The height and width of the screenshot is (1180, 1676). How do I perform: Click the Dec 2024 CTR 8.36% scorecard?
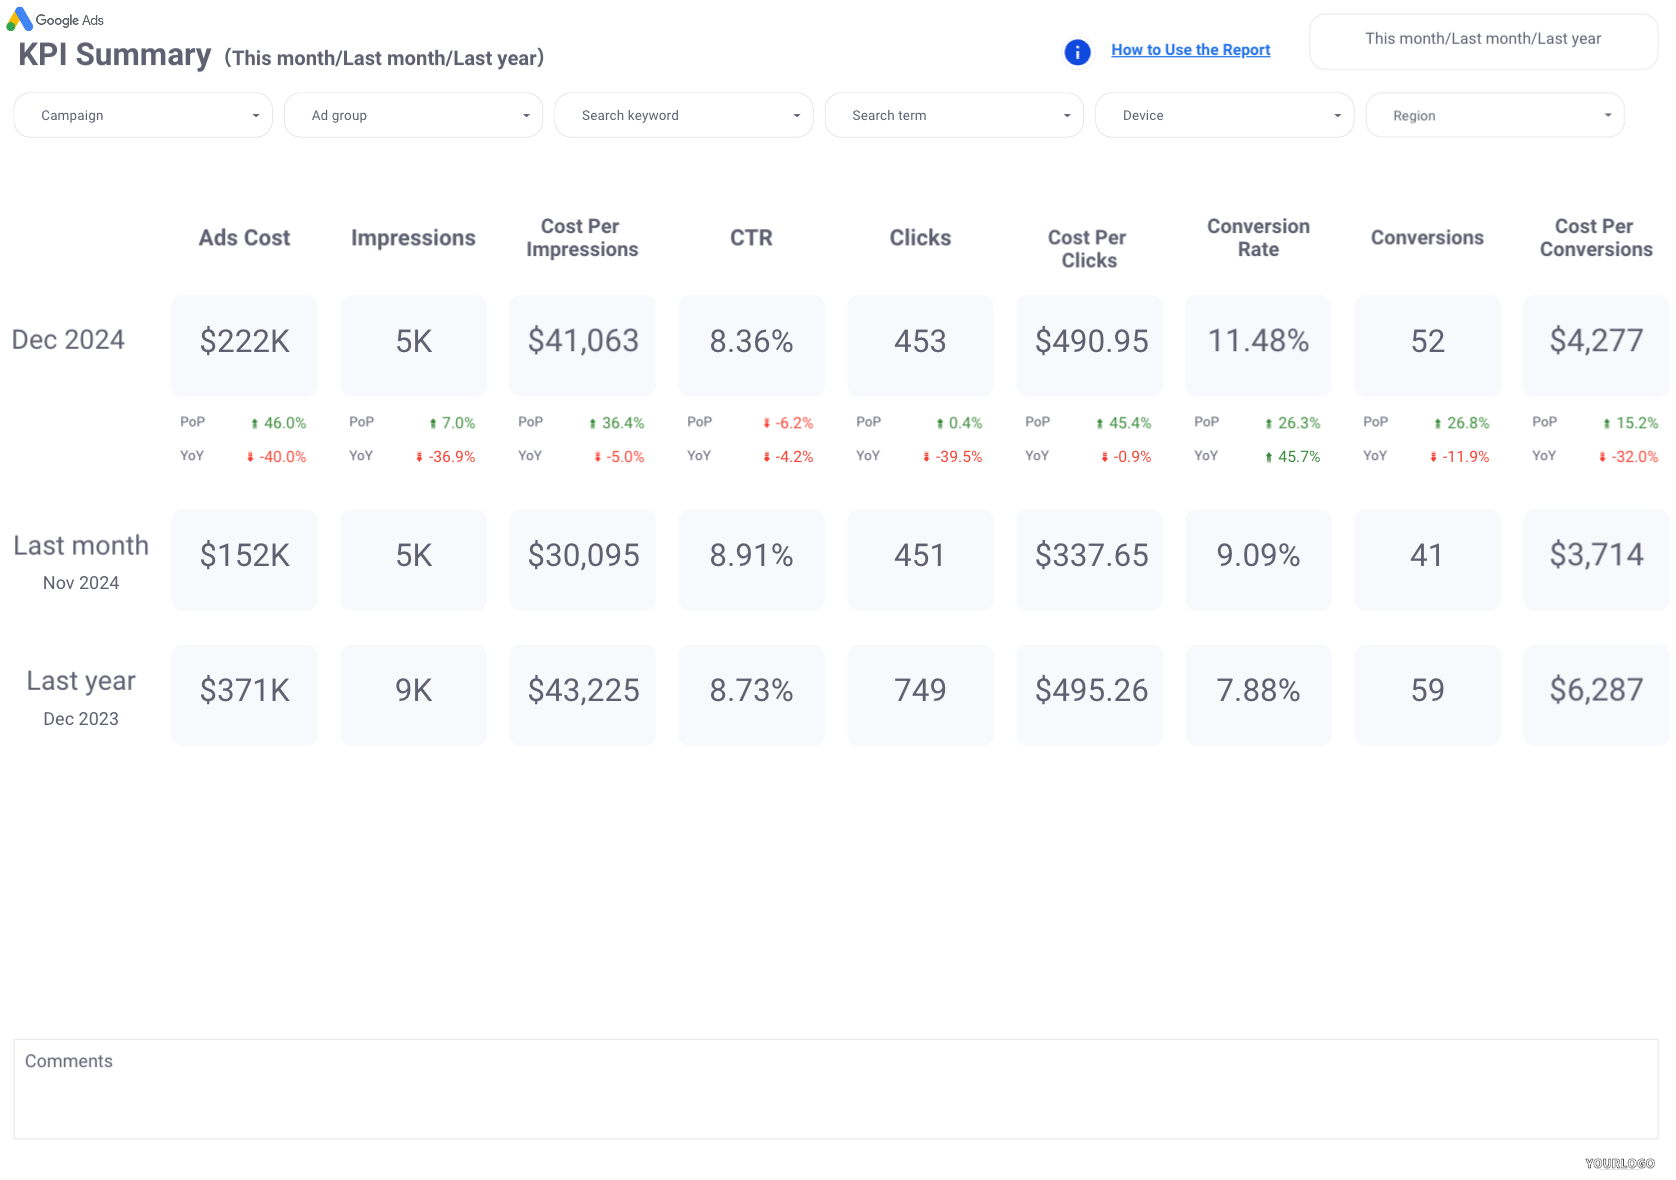(751, 344)
